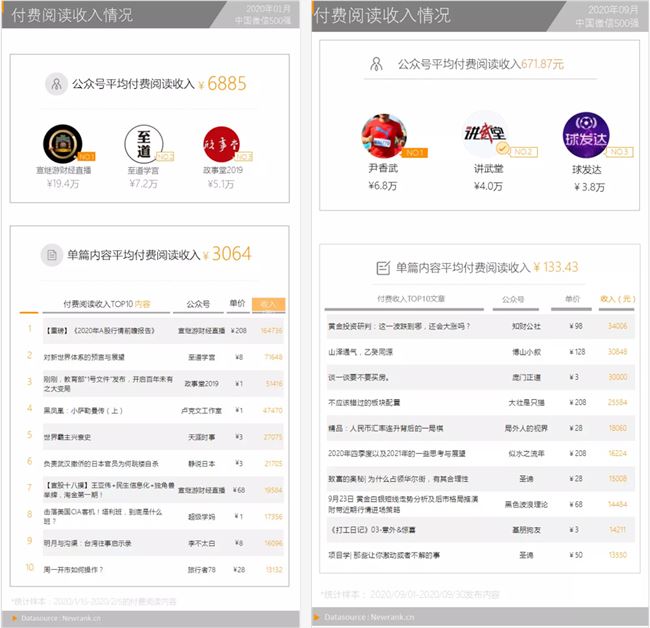The height and width of the screenshot is (628, 650).
Task: Click the ¥19.4万 income under the NO.1 account
Action: point(63,184)
